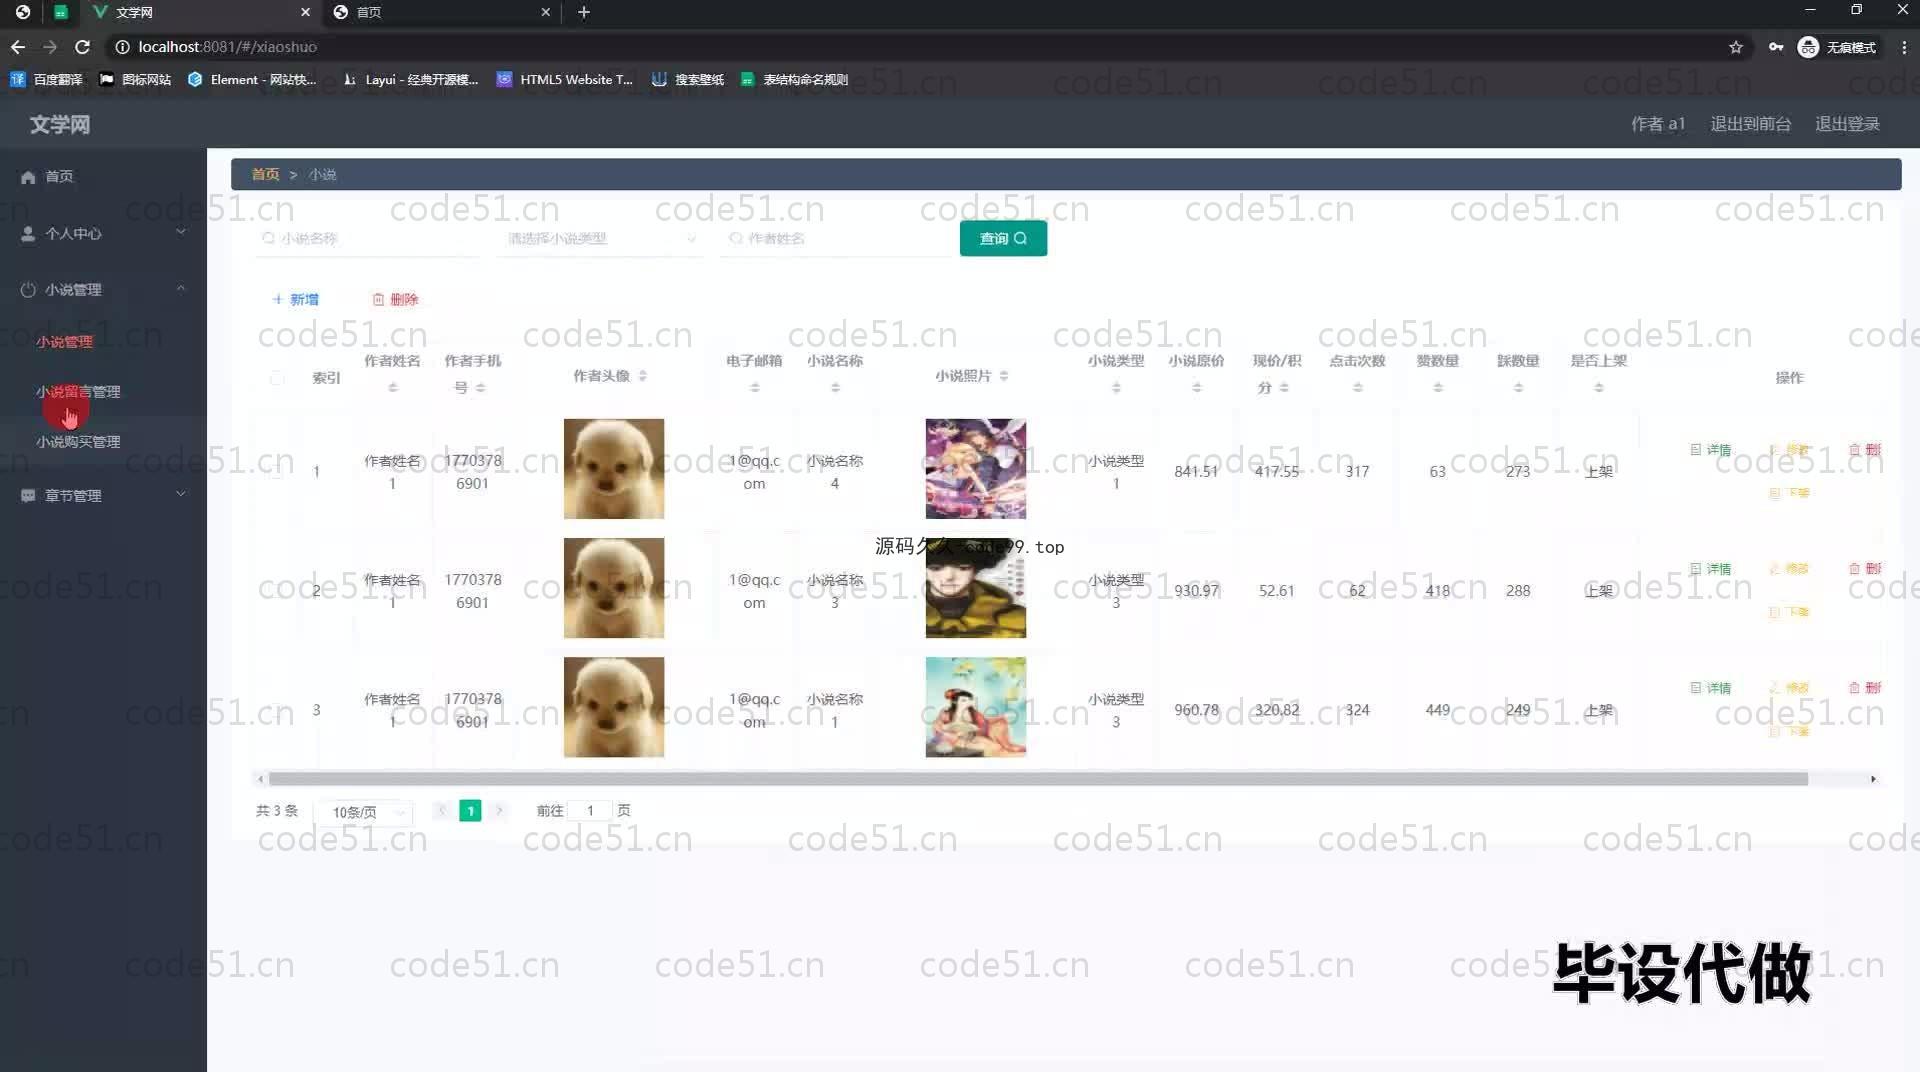The image size is (1920, 1072).
Task: Click the 个人中心 person icon
Action: click(x=28, y=234)
